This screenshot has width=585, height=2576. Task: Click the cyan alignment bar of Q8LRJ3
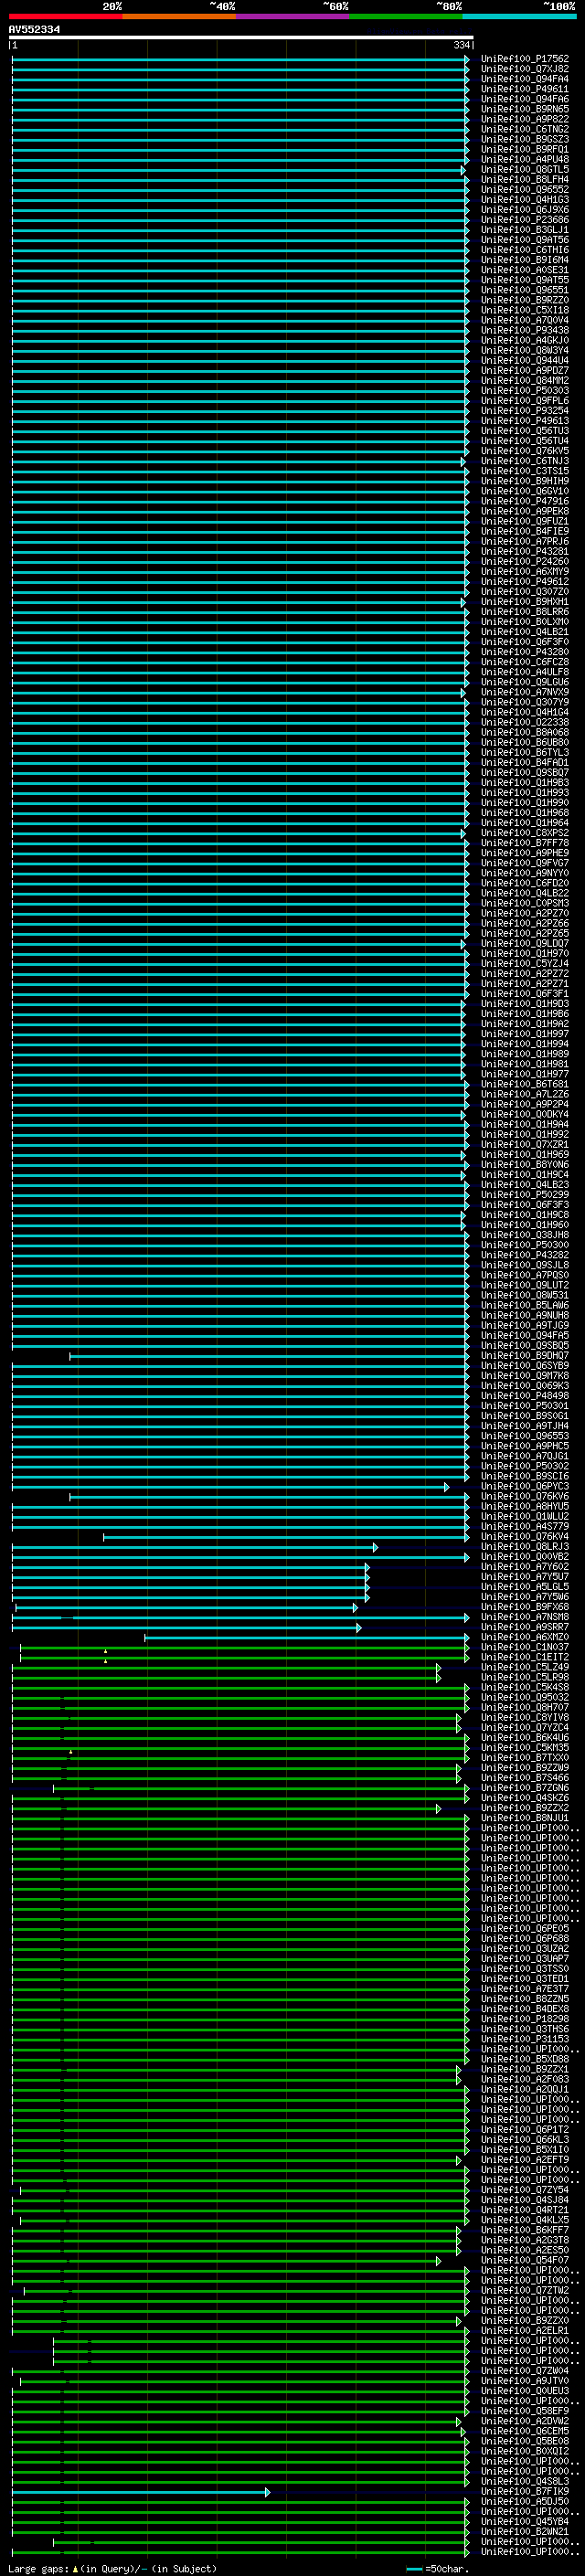coord(195,1547)
